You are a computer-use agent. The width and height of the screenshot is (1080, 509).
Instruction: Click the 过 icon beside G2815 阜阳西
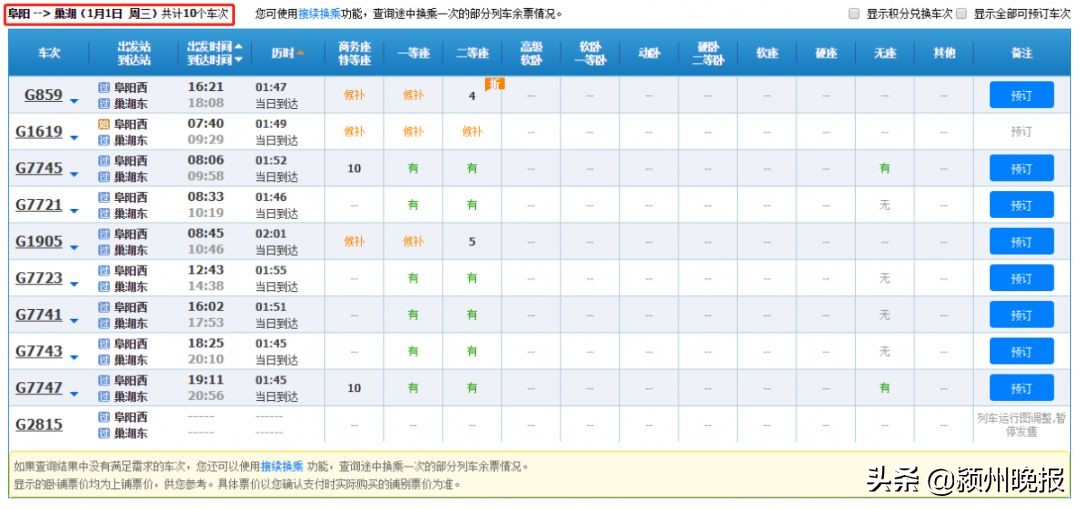tap(104, 416)
